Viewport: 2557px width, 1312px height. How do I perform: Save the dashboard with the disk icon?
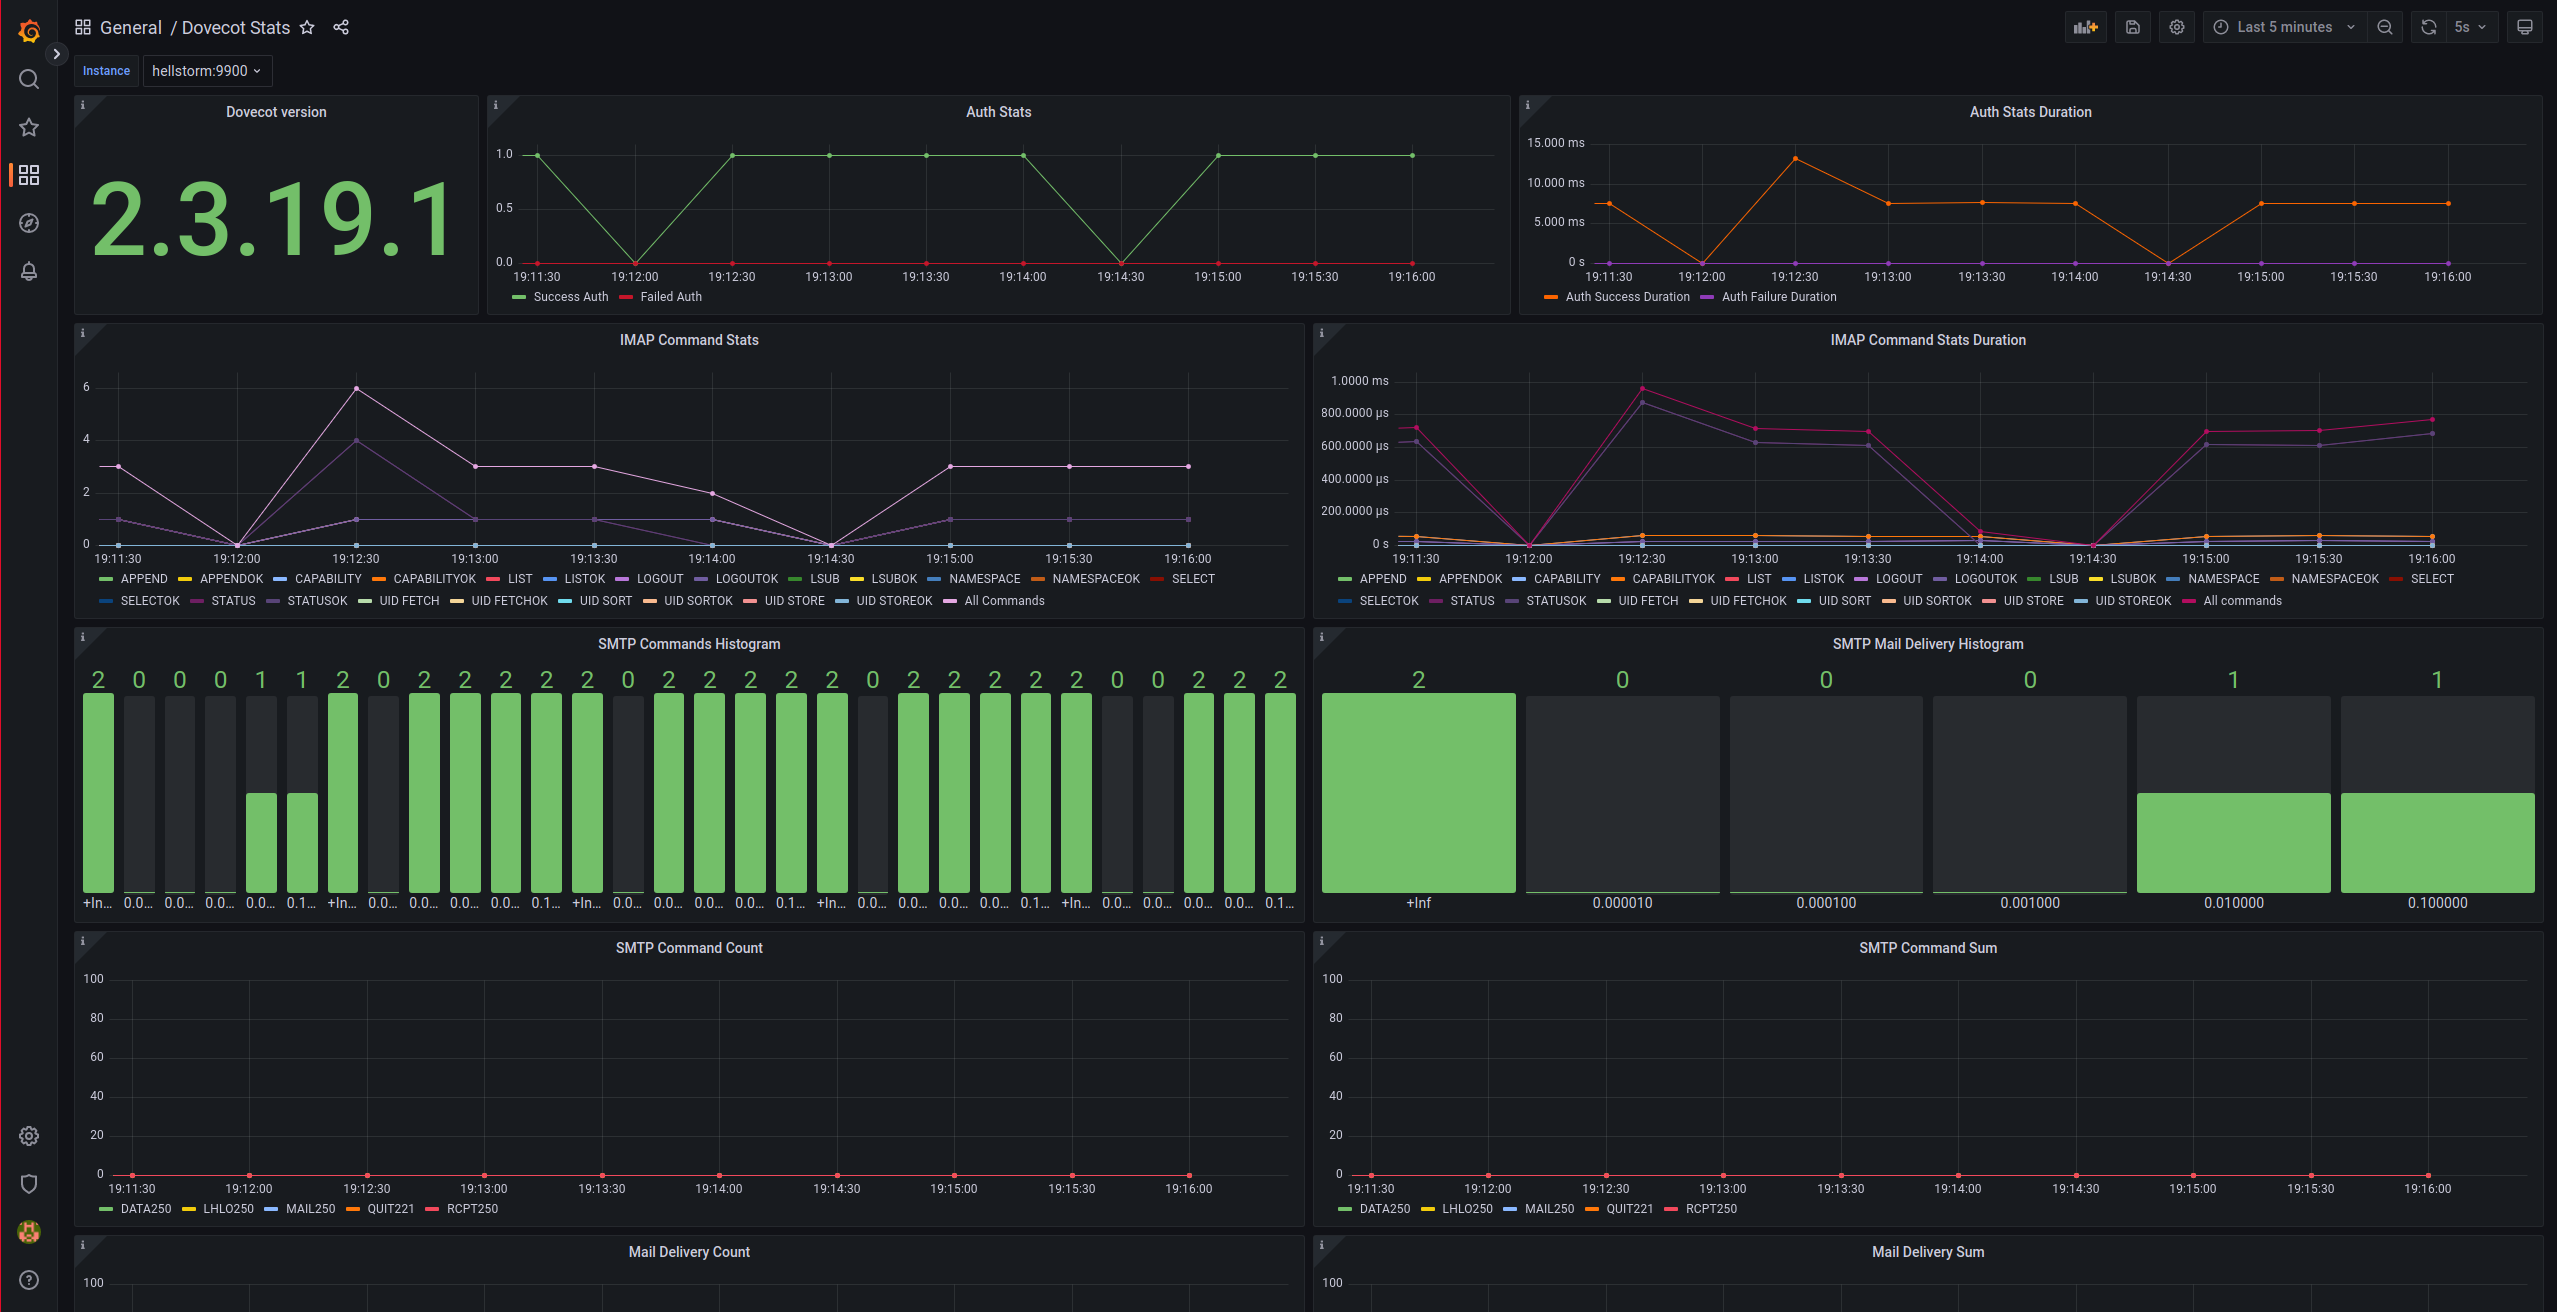tap(2132, 27)
